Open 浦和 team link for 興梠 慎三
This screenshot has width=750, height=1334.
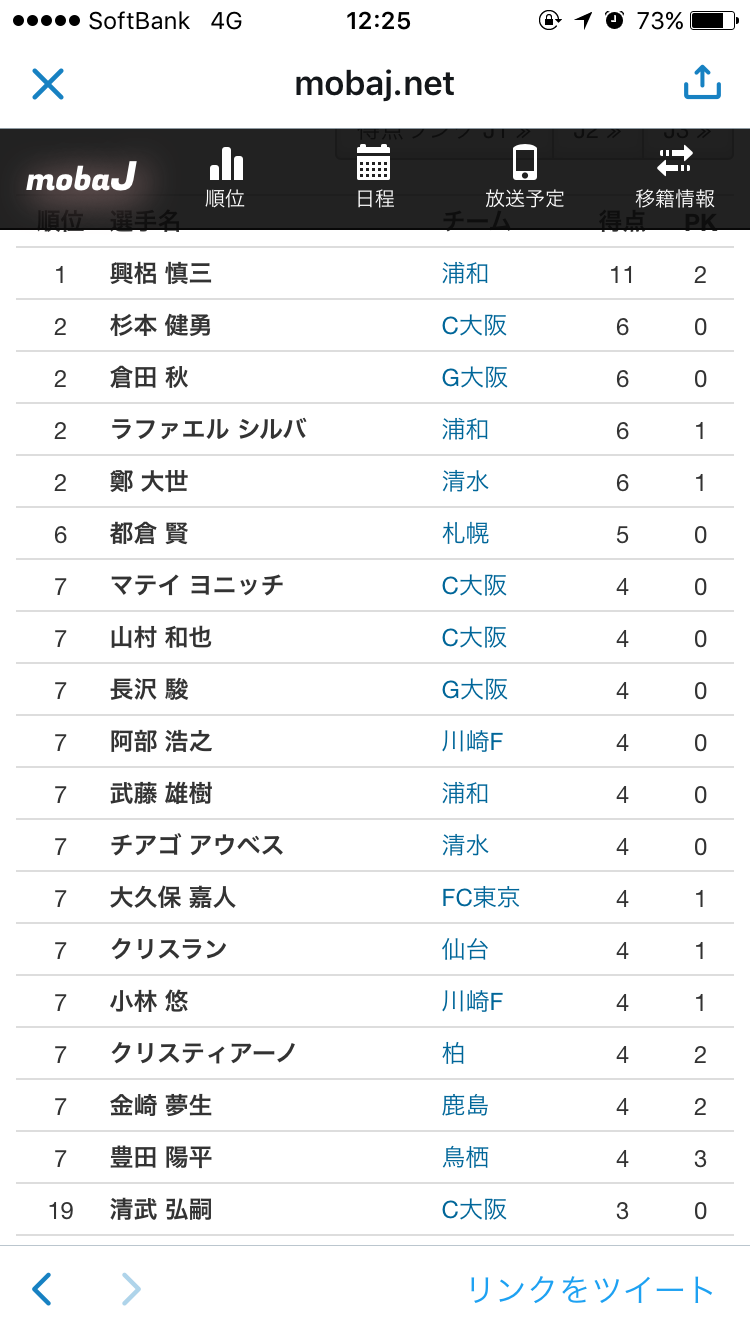tap(465, 274)
